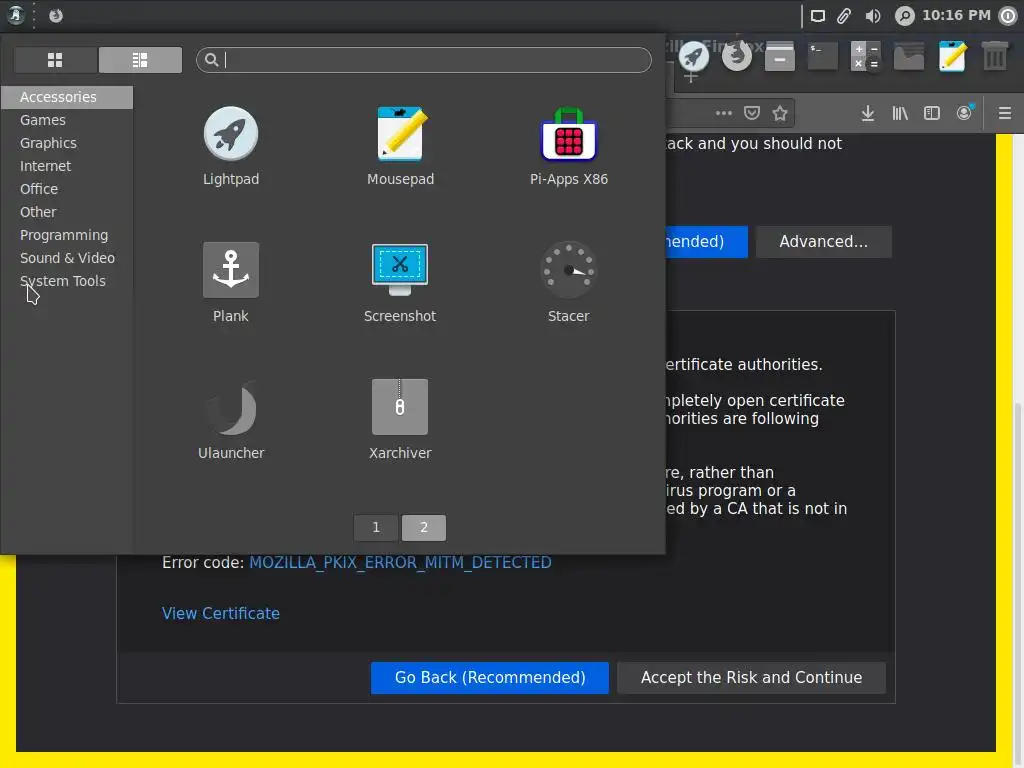Go to launcher page 1
The height and width of the screenshot is (768, 1024).
tap(376, 528)
